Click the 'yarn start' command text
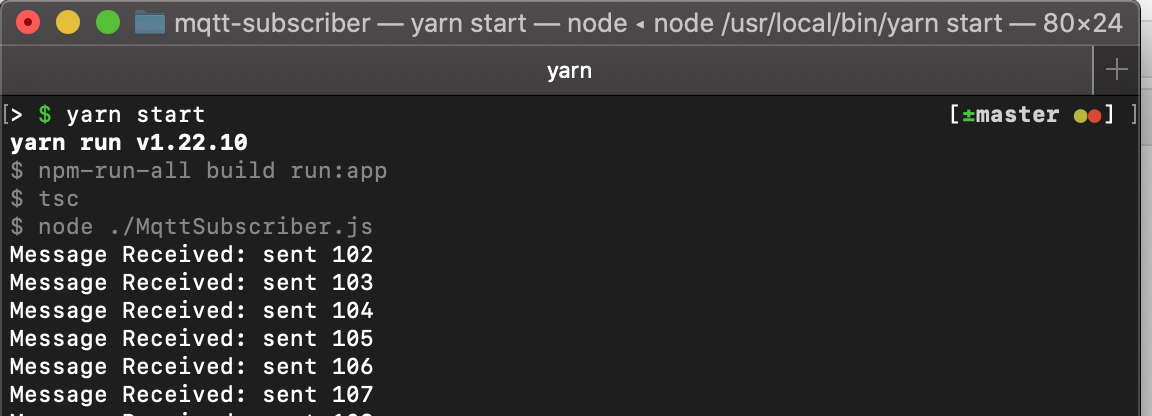The image size is (1152, 416). point(135,115)
